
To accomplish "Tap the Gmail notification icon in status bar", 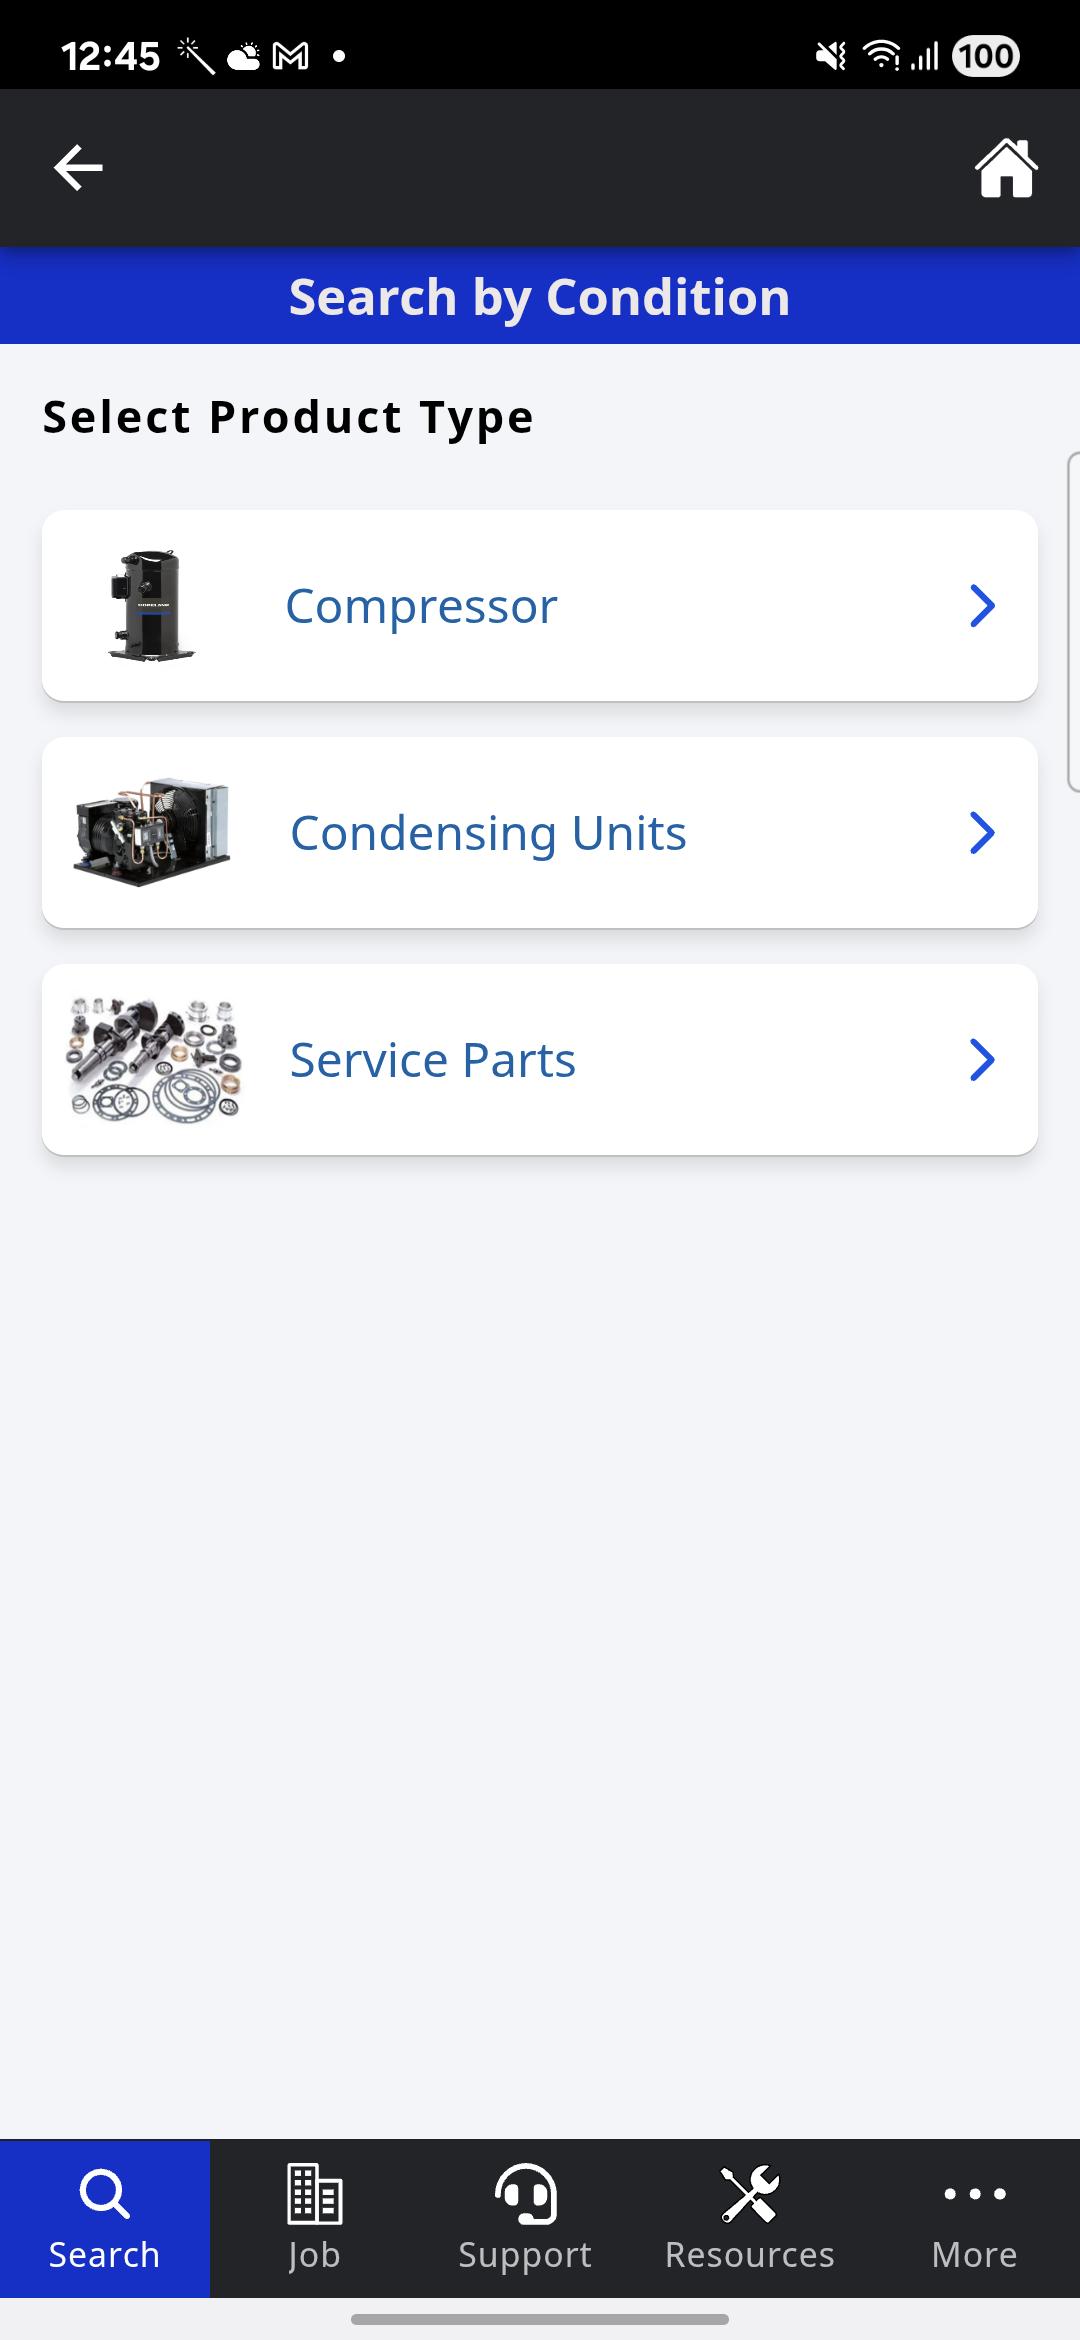I will click(290, 56).
